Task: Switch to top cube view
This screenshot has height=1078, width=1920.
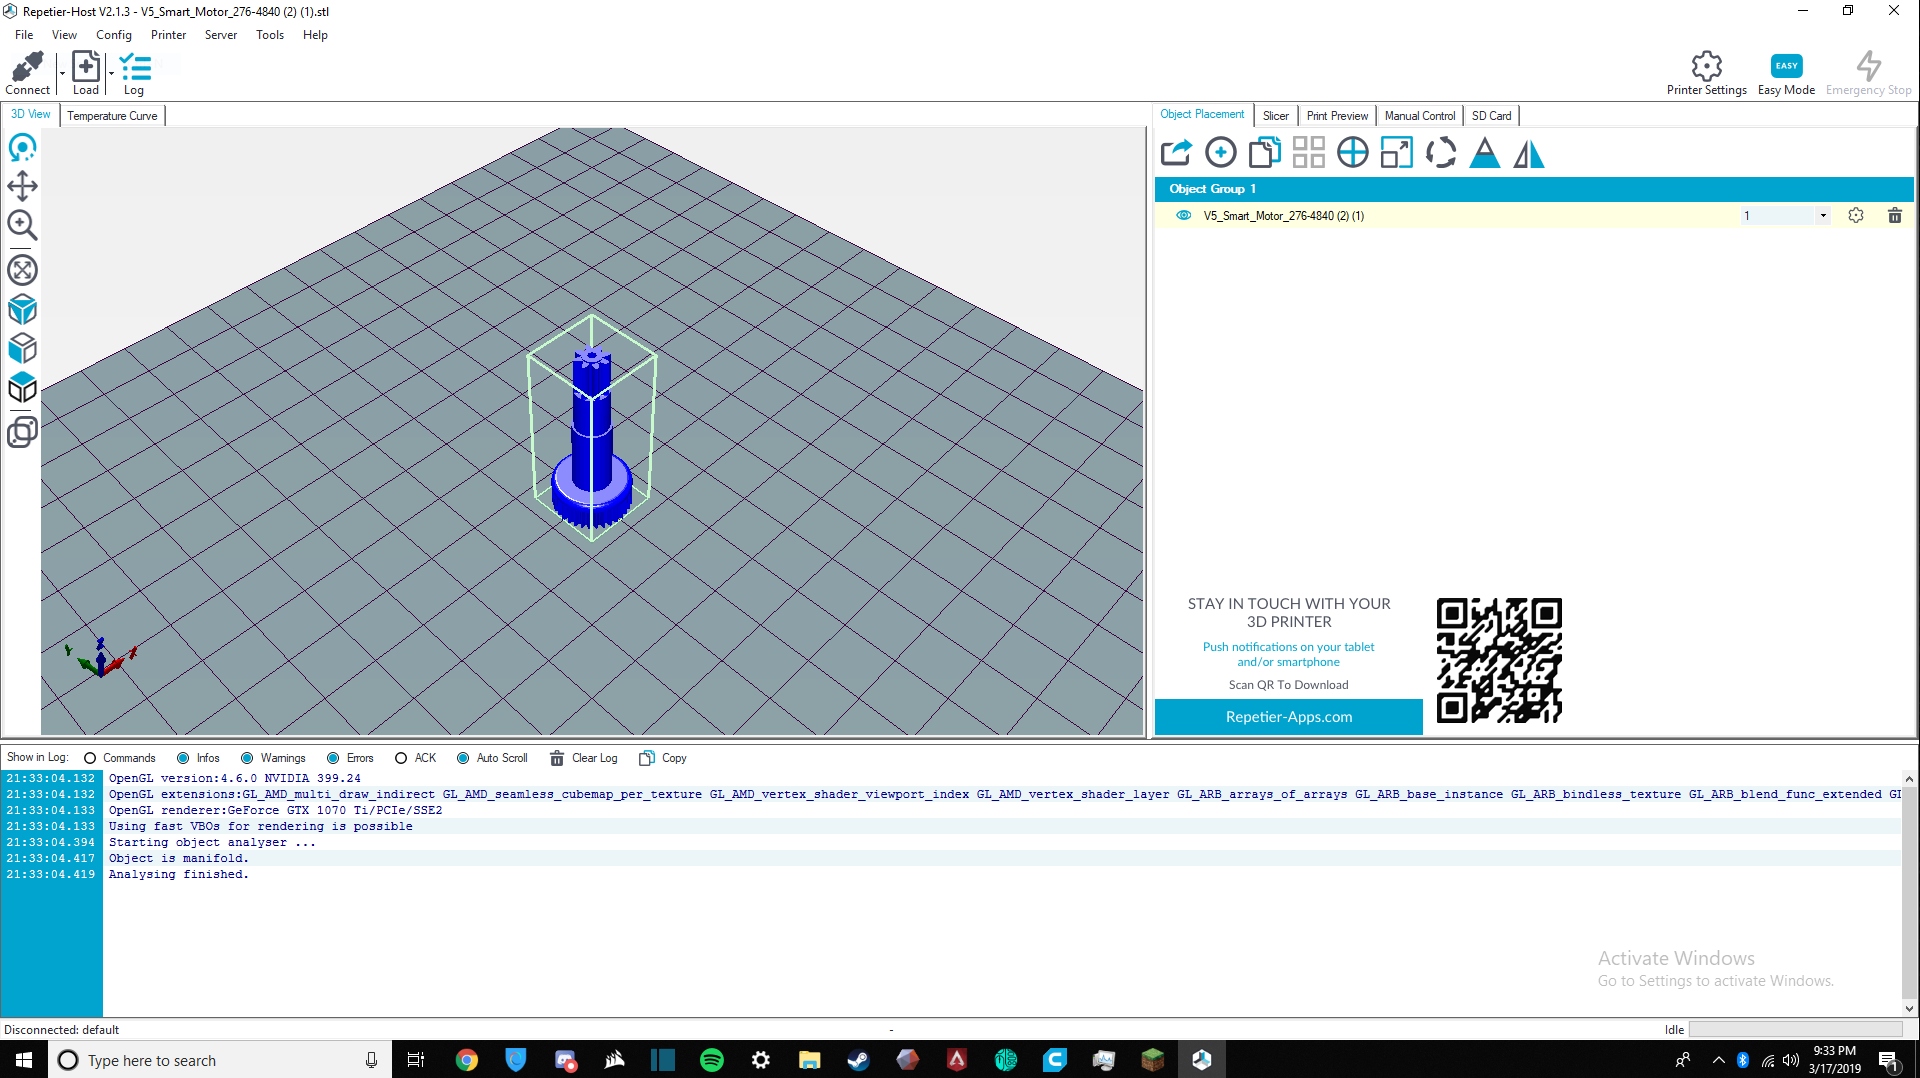Action: pyautogui.click(x=22, y=388)
